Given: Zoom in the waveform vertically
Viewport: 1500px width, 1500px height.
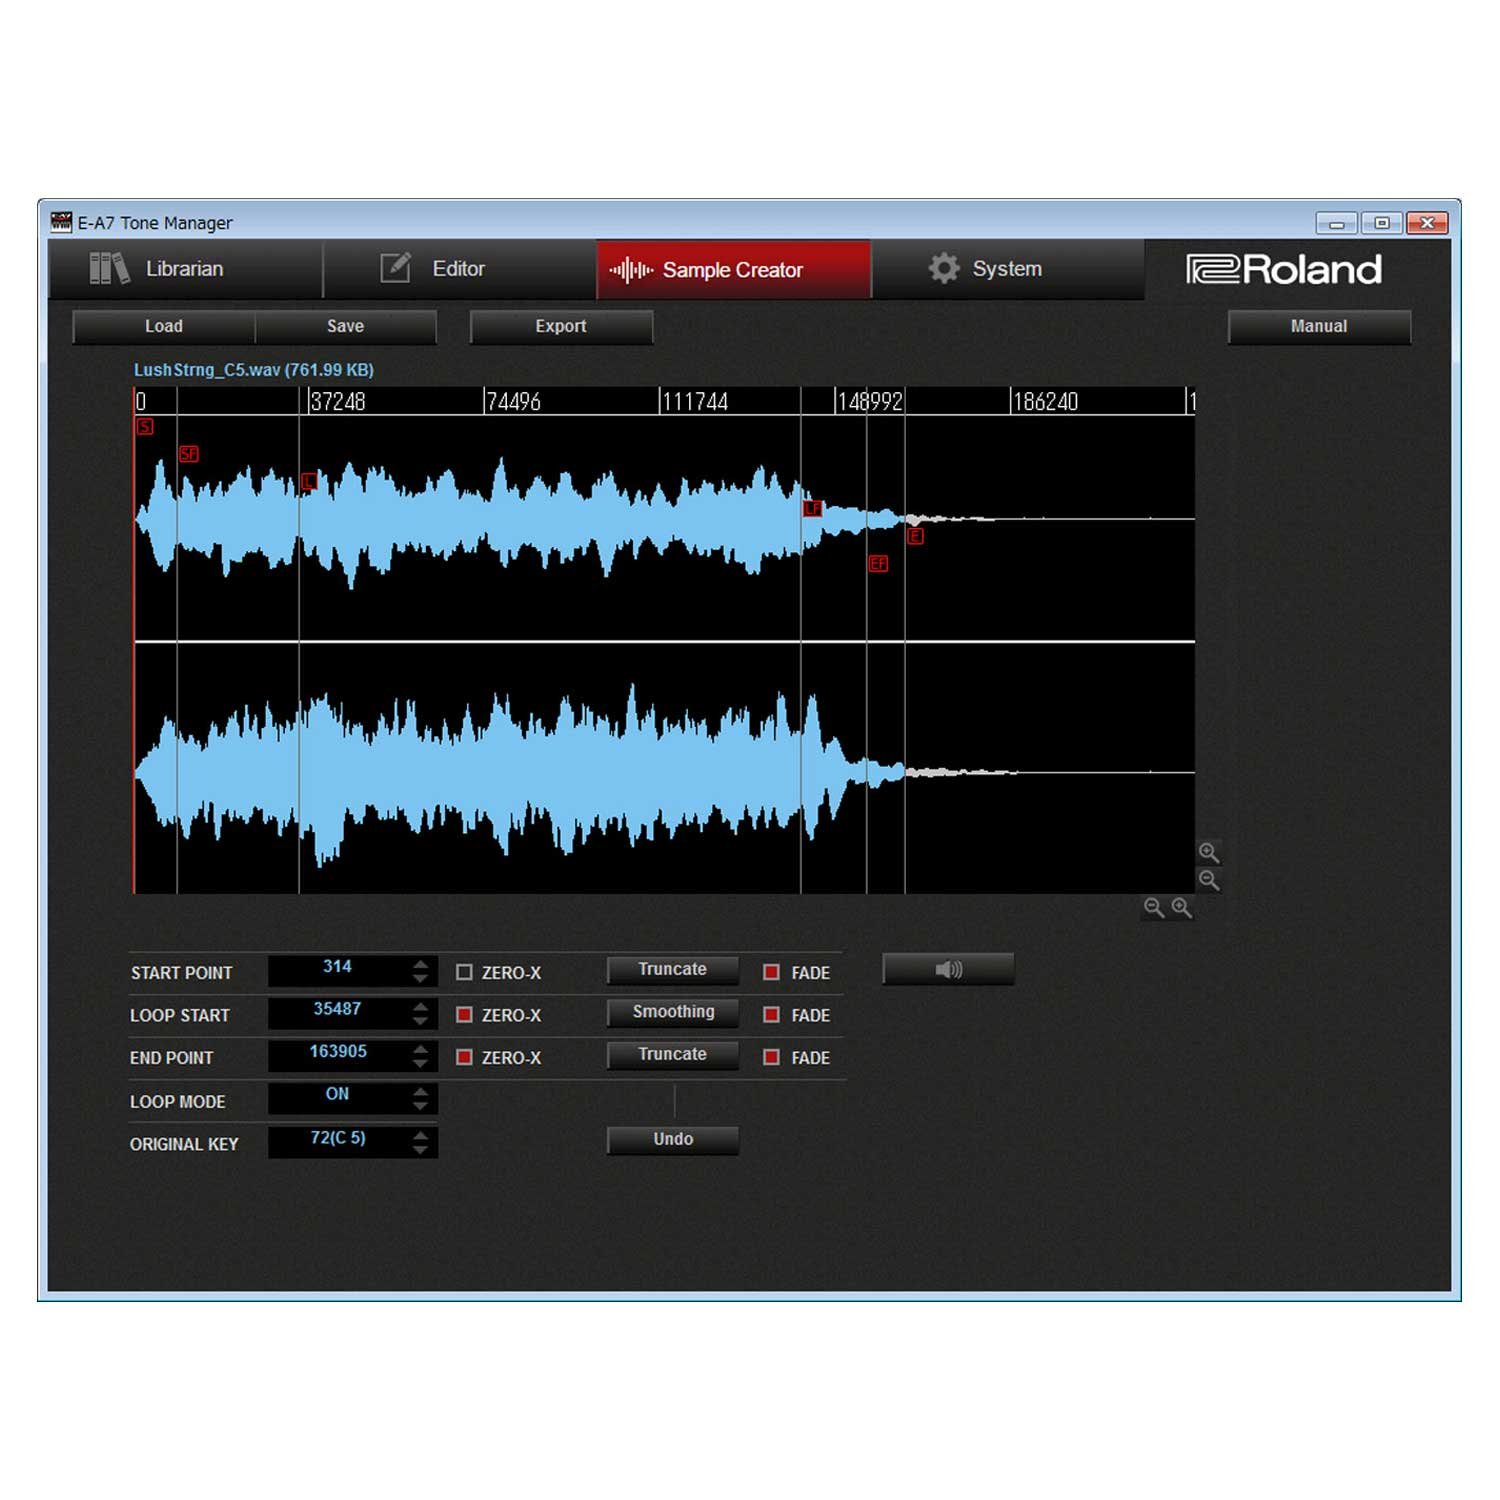Looking at the screenshot, I should 1209,852.
